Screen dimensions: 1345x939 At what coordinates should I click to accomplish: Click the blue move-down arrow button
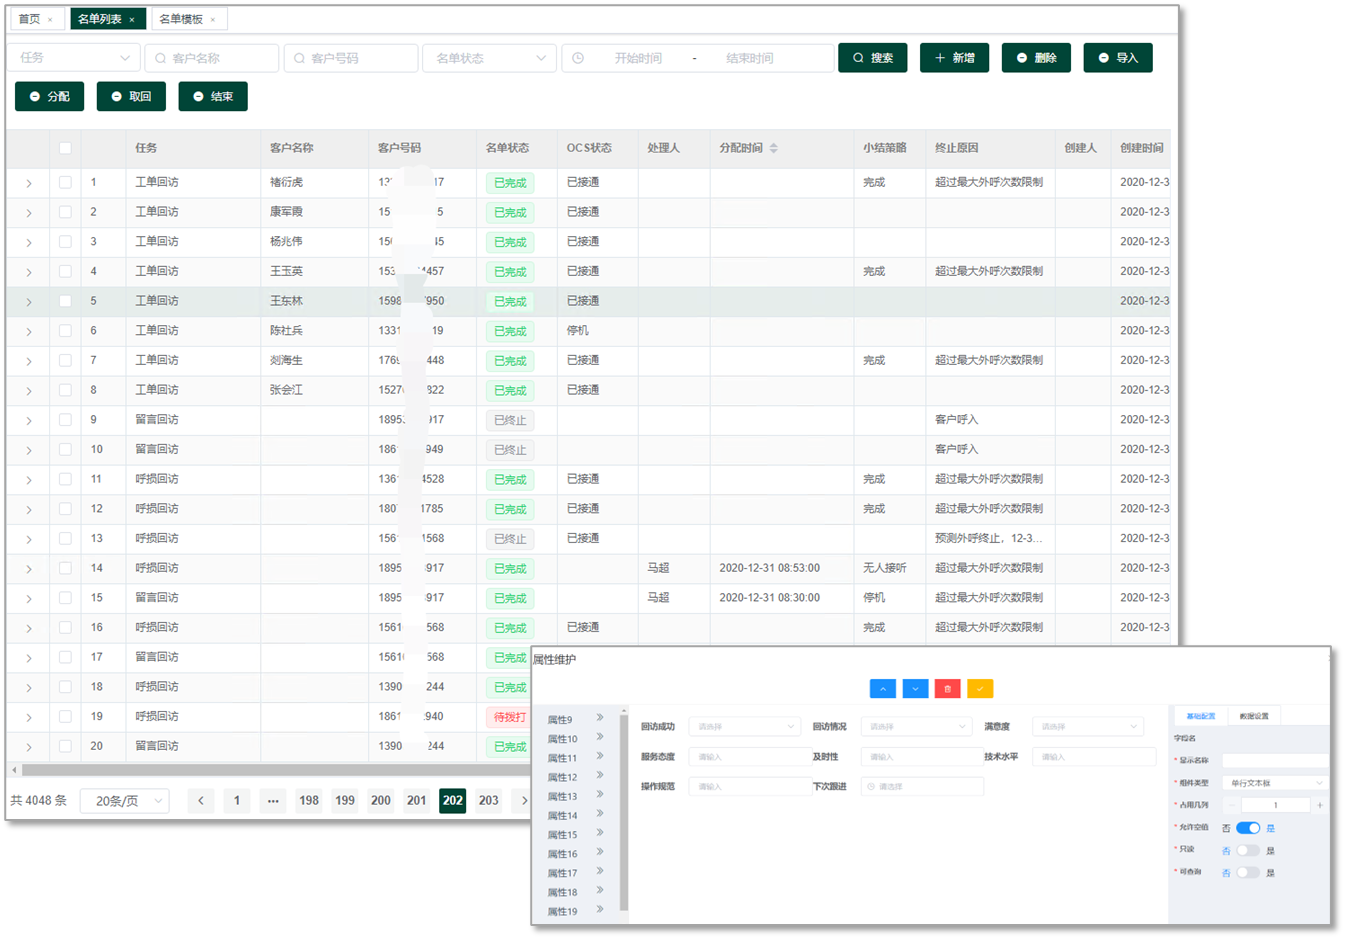[x=915, y=689]
